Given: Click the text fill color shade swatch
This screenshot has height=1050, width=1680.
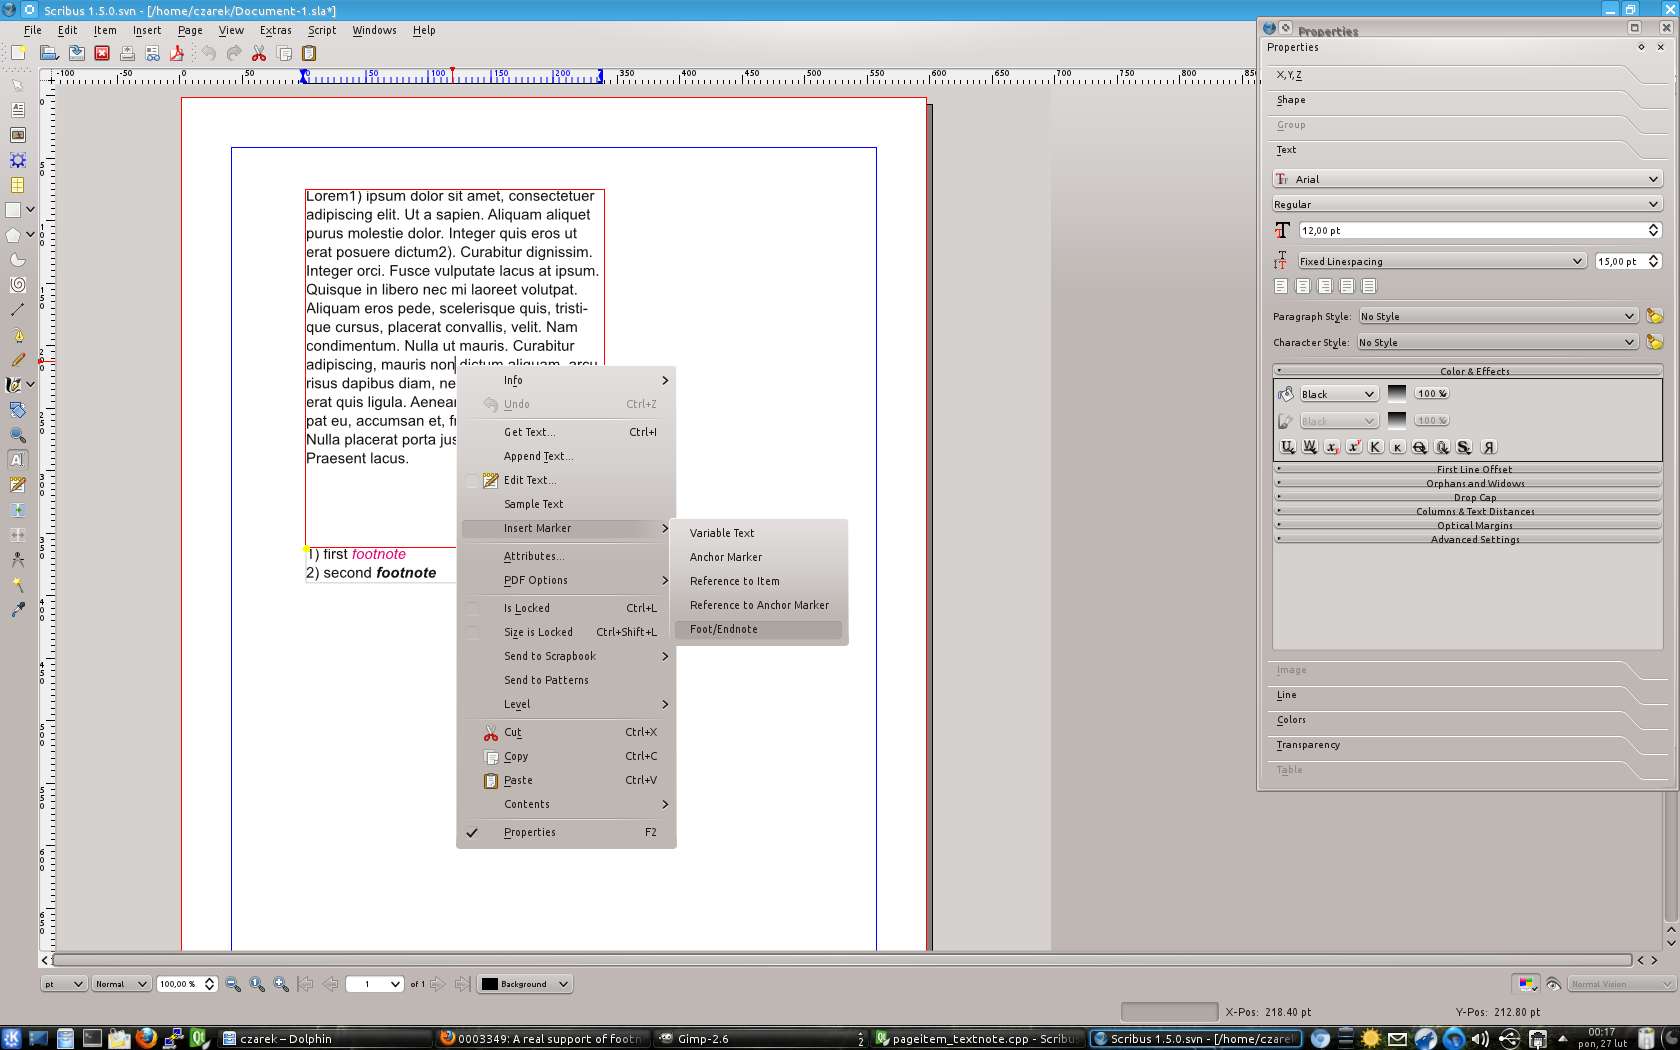Looking at the screenshot, I should click(x=1397, y=394).
